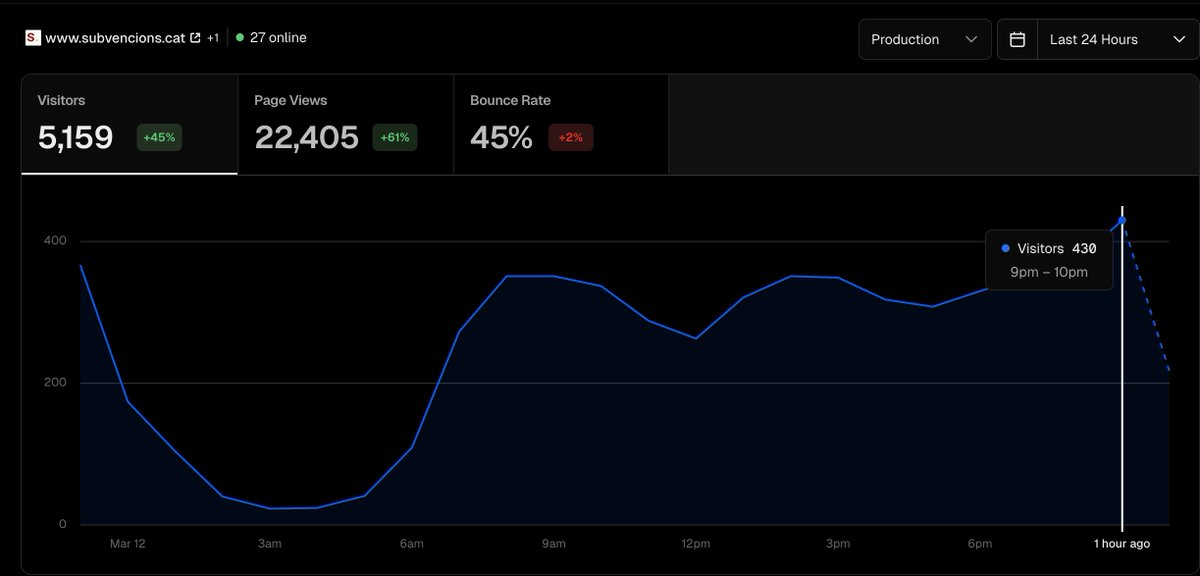The image size is (1200, 576).
Task: Click the 6pm axis label
Action: [980, 544]
